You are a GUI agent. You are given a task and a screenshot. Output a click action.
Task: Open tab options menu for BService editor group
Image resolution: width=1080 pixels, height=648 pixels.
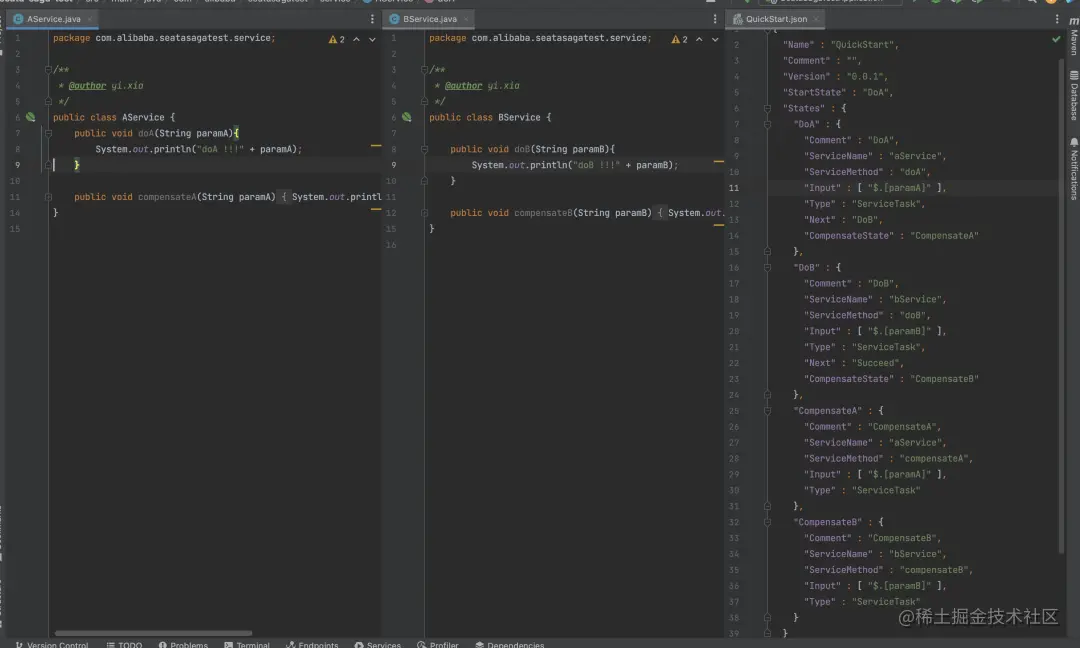point(714,19)
